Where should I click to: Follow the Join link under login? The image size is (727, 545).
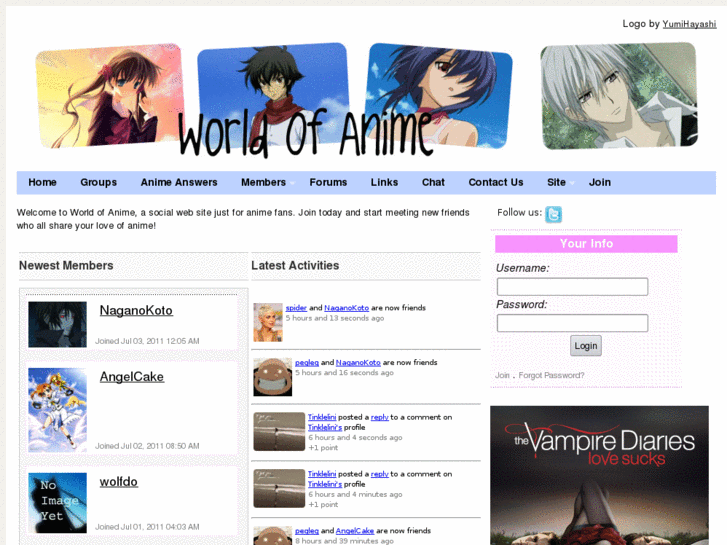(x=502, y=375)
